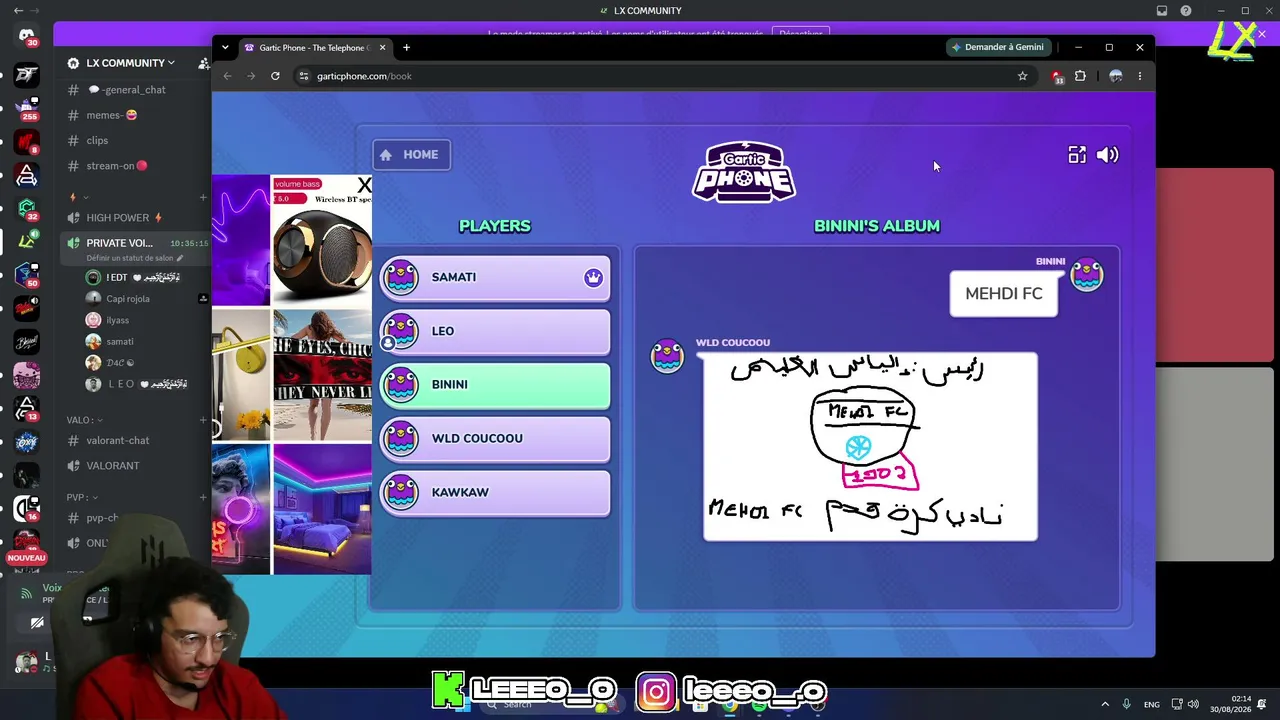Open a new Chrome tab
The image size is (1280, 720).
406,47
